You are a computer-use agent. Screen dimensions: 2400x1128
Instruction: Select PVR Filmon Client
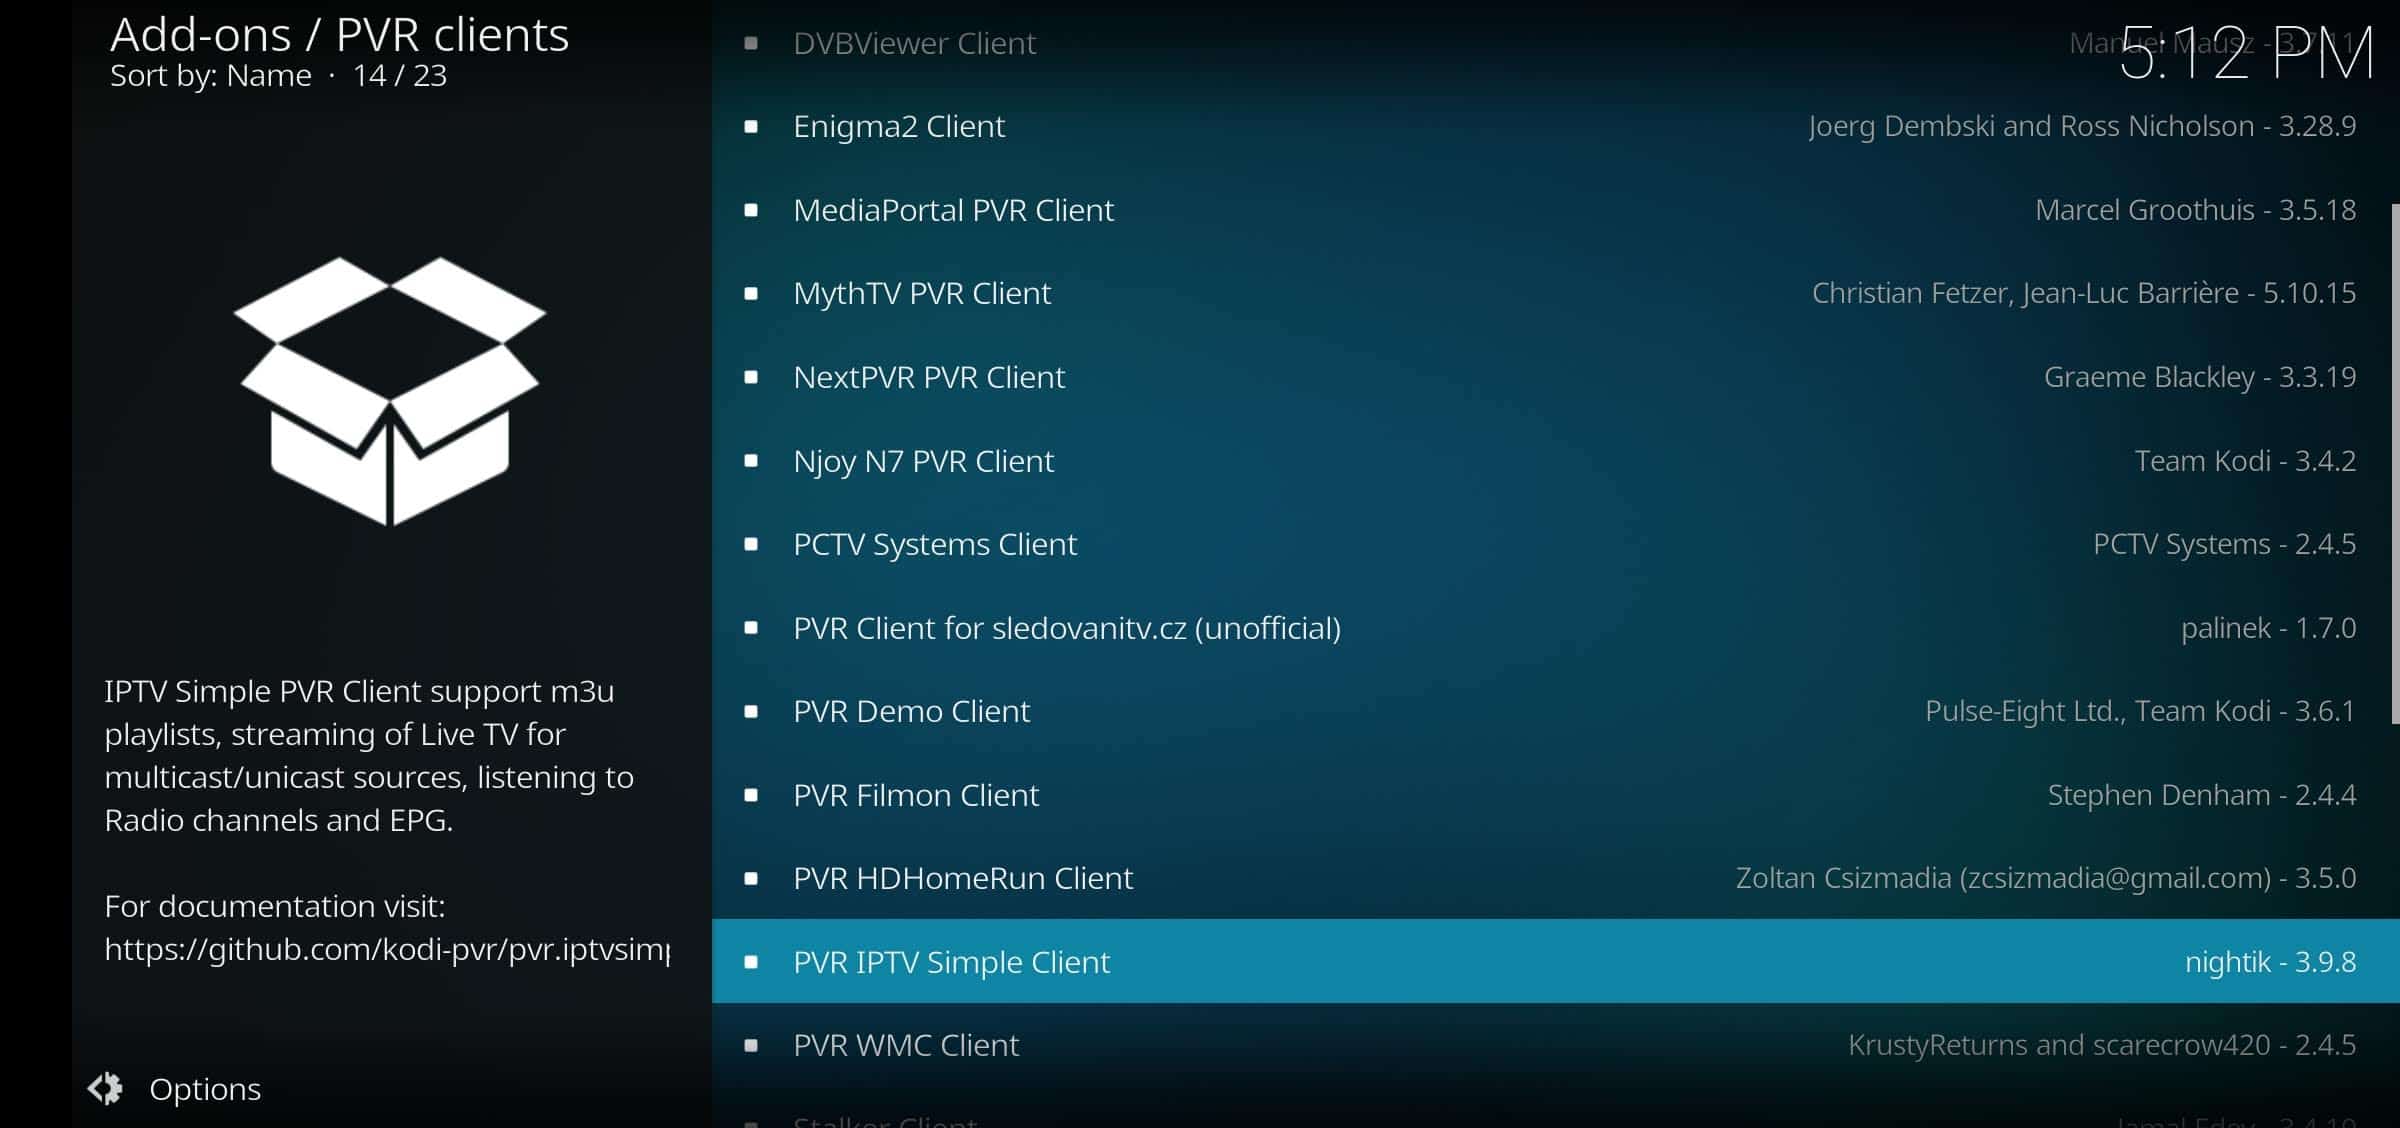[x=1555, y=795]
